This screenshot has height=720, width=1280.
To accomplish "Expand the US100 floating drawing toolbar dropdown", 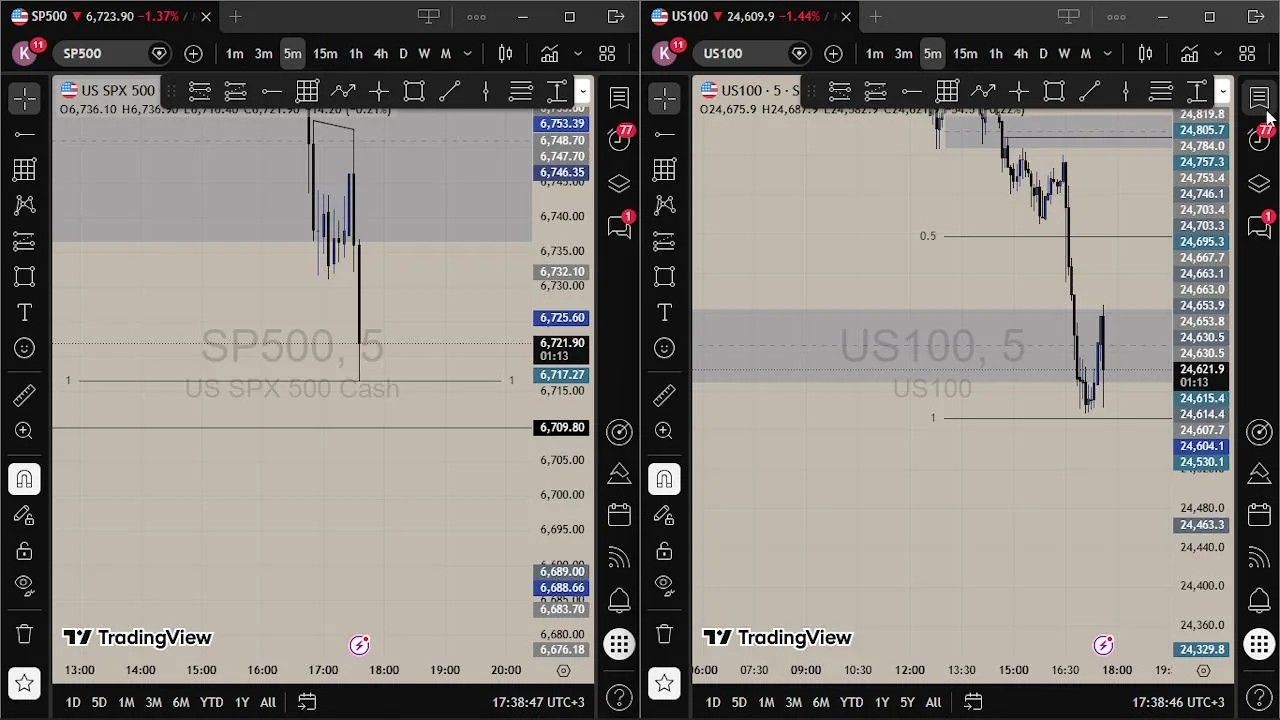I will 1222,92.
